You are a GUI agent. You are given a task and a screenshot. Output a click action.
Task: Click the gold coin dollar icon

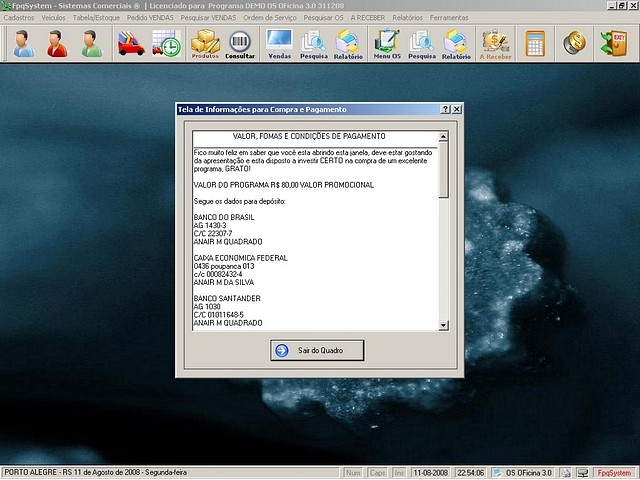(x=574, y=43)
